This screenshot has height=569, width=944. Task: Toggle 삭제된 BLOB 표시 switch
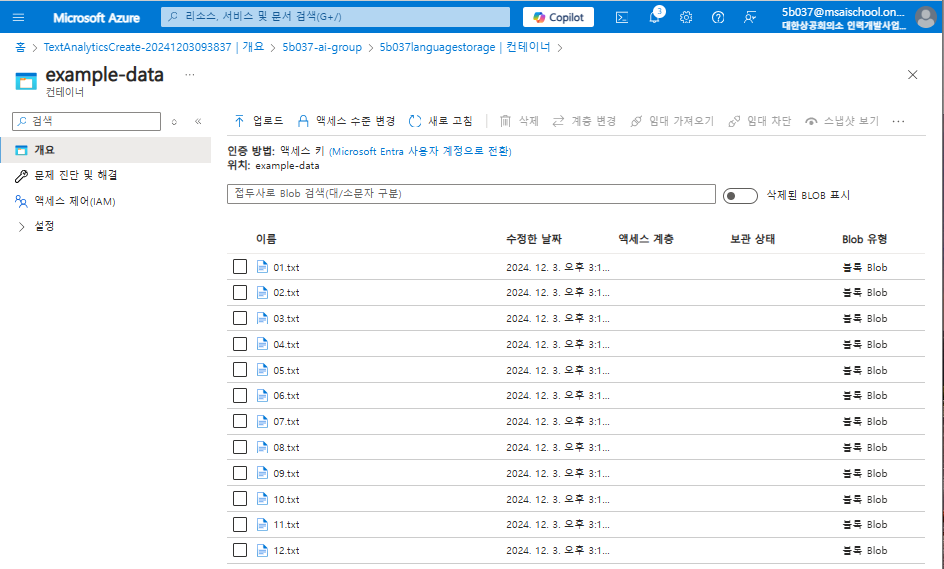[x=740, y=196]
